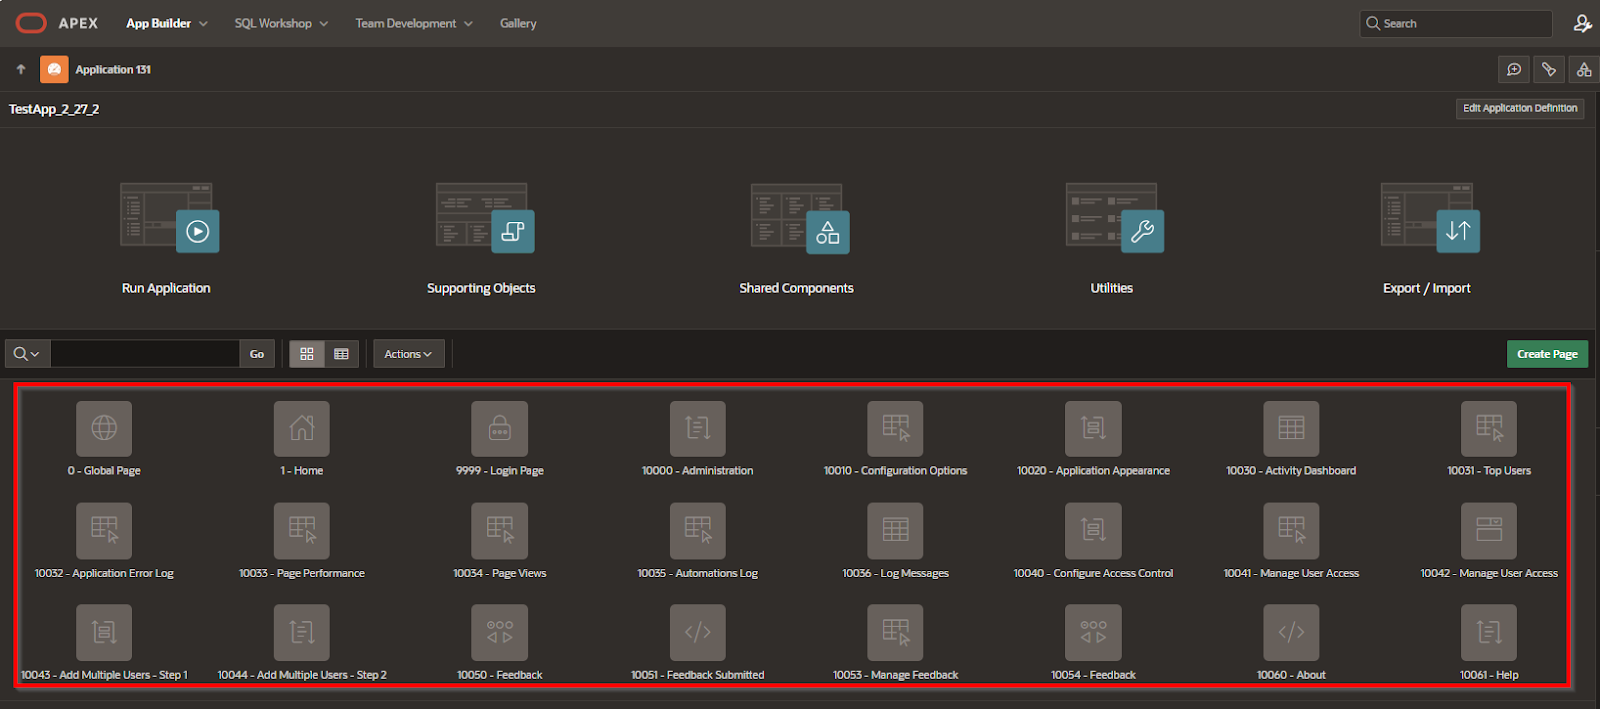Open the 10033 - Page Performance icon

[x=302, y=530]
